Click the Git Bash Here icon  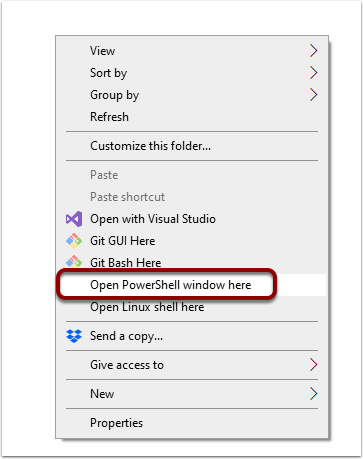pos(74,262)
